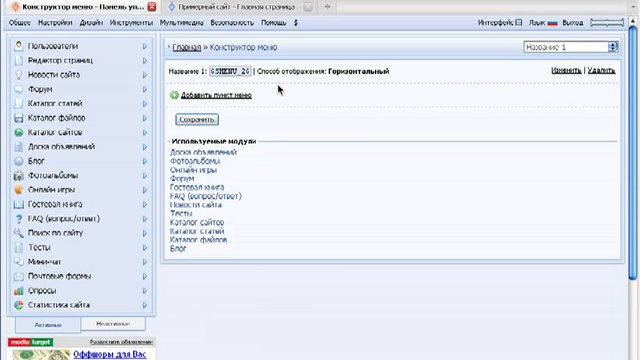
Task: Click the Главная breadcrumb link
Action: [x=187, y=47]
